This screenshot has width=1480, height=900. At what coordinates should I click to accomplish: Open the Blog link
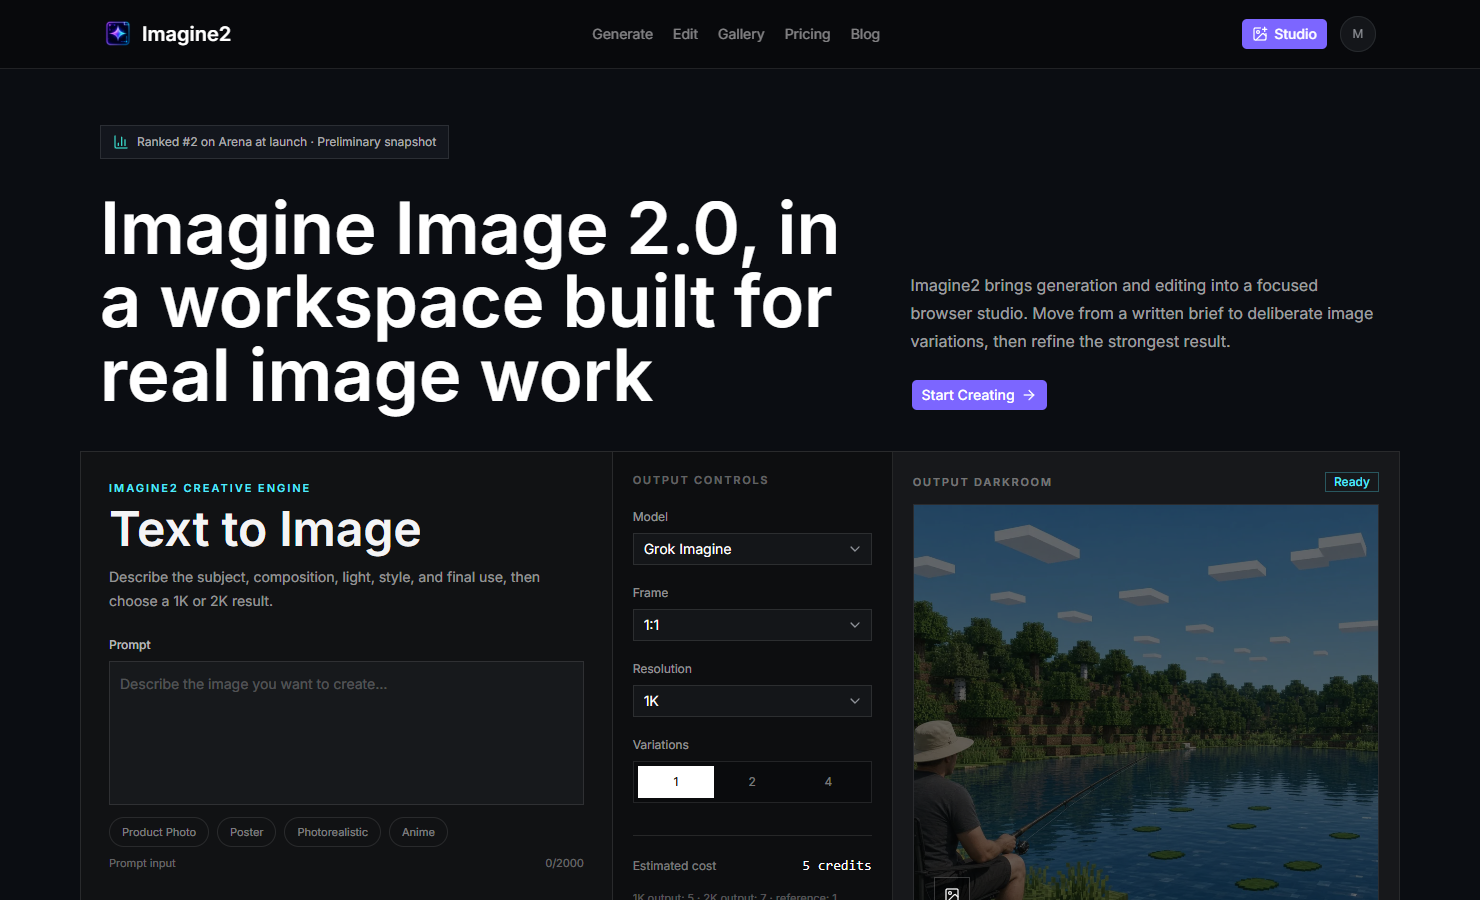(x=865, y=34)
